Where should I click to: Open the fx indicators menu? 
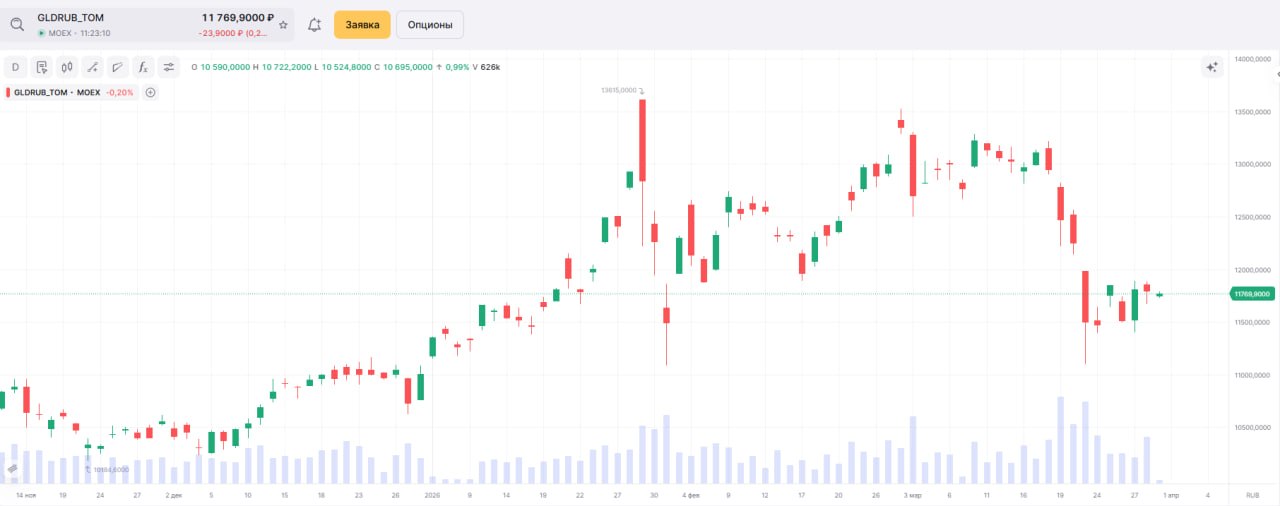point(143,67)
